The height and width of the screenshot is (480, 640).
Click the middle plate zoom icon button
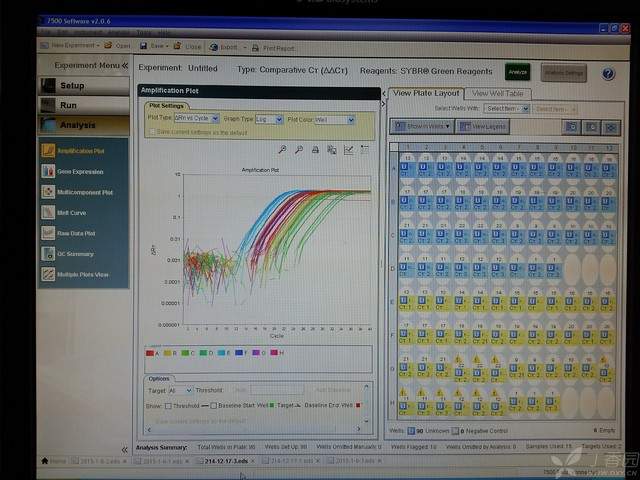point(591,127)
